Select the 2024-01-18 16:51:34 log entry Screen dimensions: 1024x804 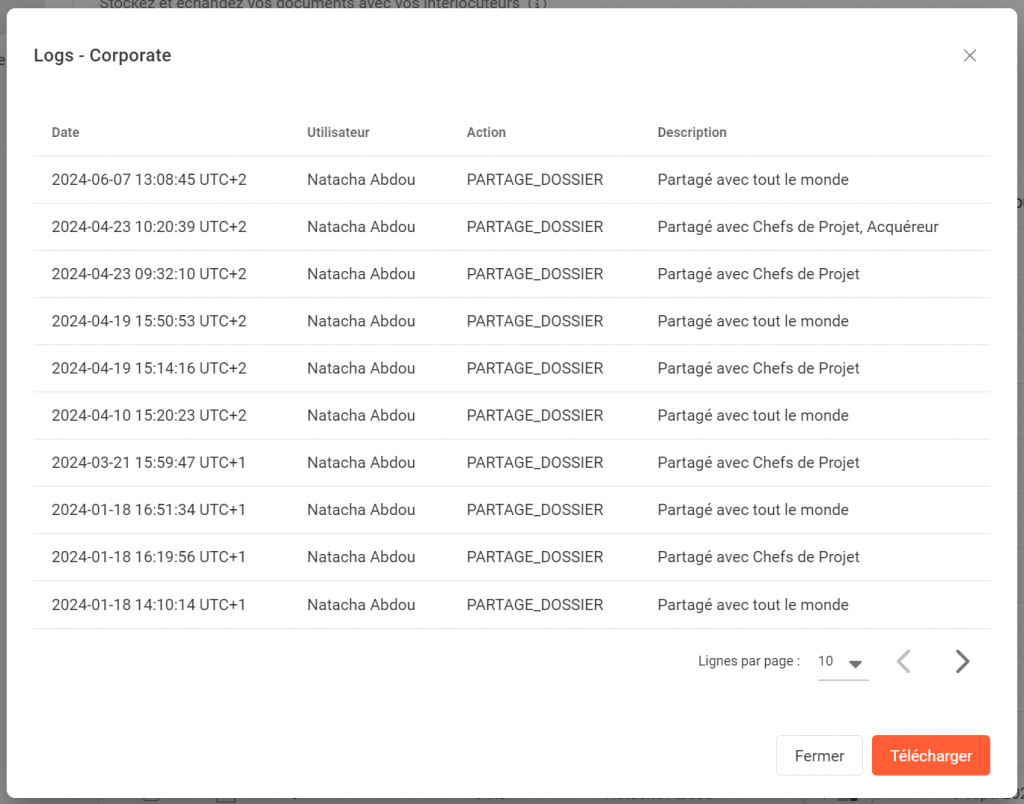tap(149, 510)
